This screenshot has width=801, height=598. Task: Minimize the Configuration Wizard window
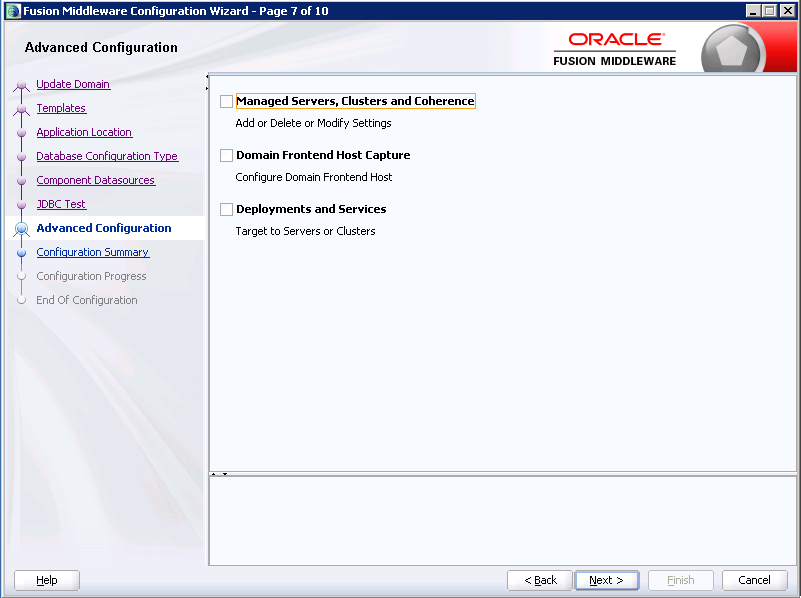pos(752,11)
